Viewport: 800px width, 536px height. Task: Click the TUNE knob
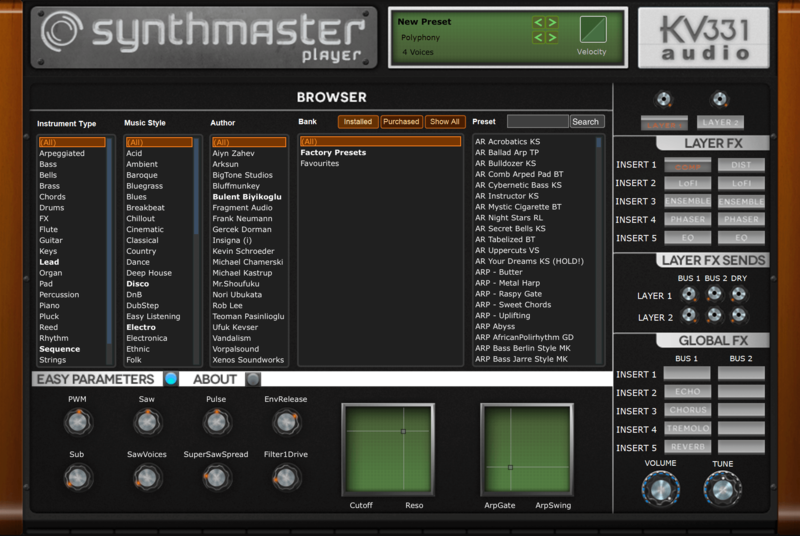tap(722, 488)
